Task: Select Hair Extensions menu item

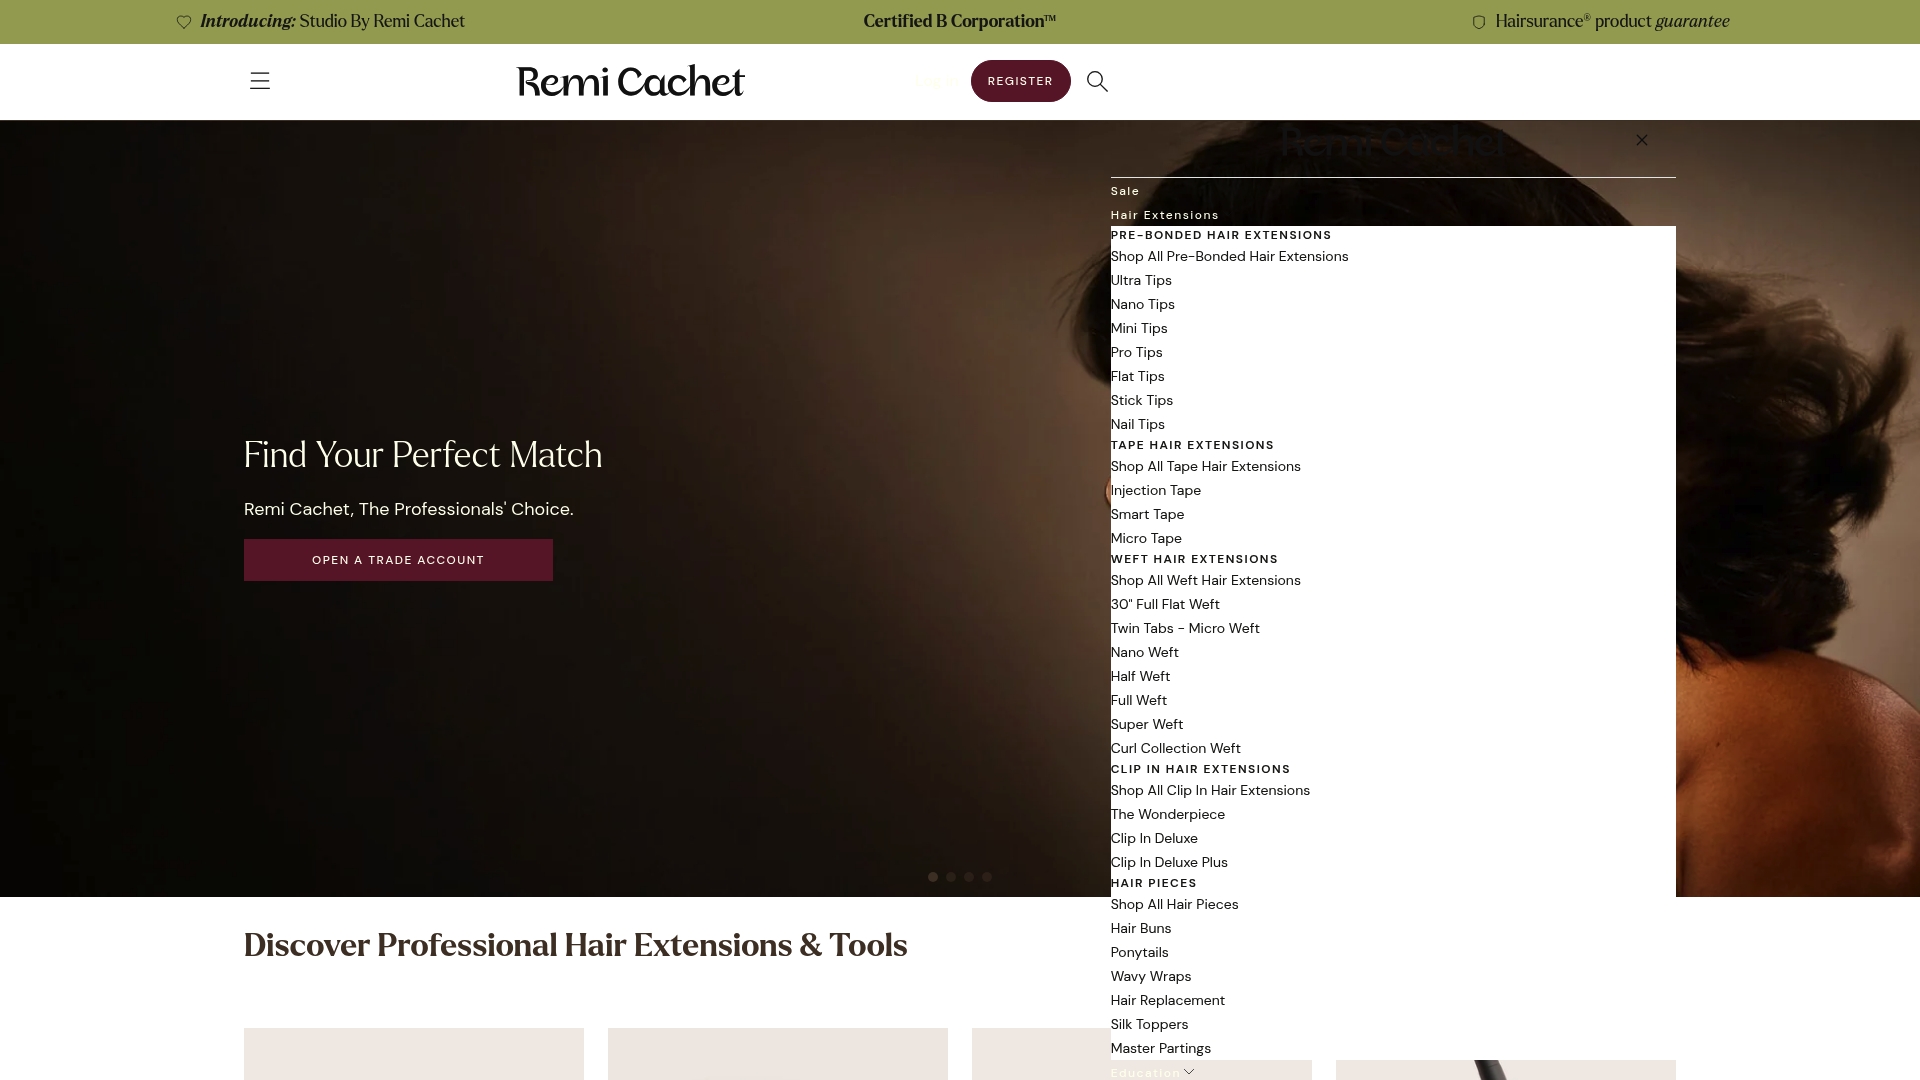Action: (x=1165, y=215)
